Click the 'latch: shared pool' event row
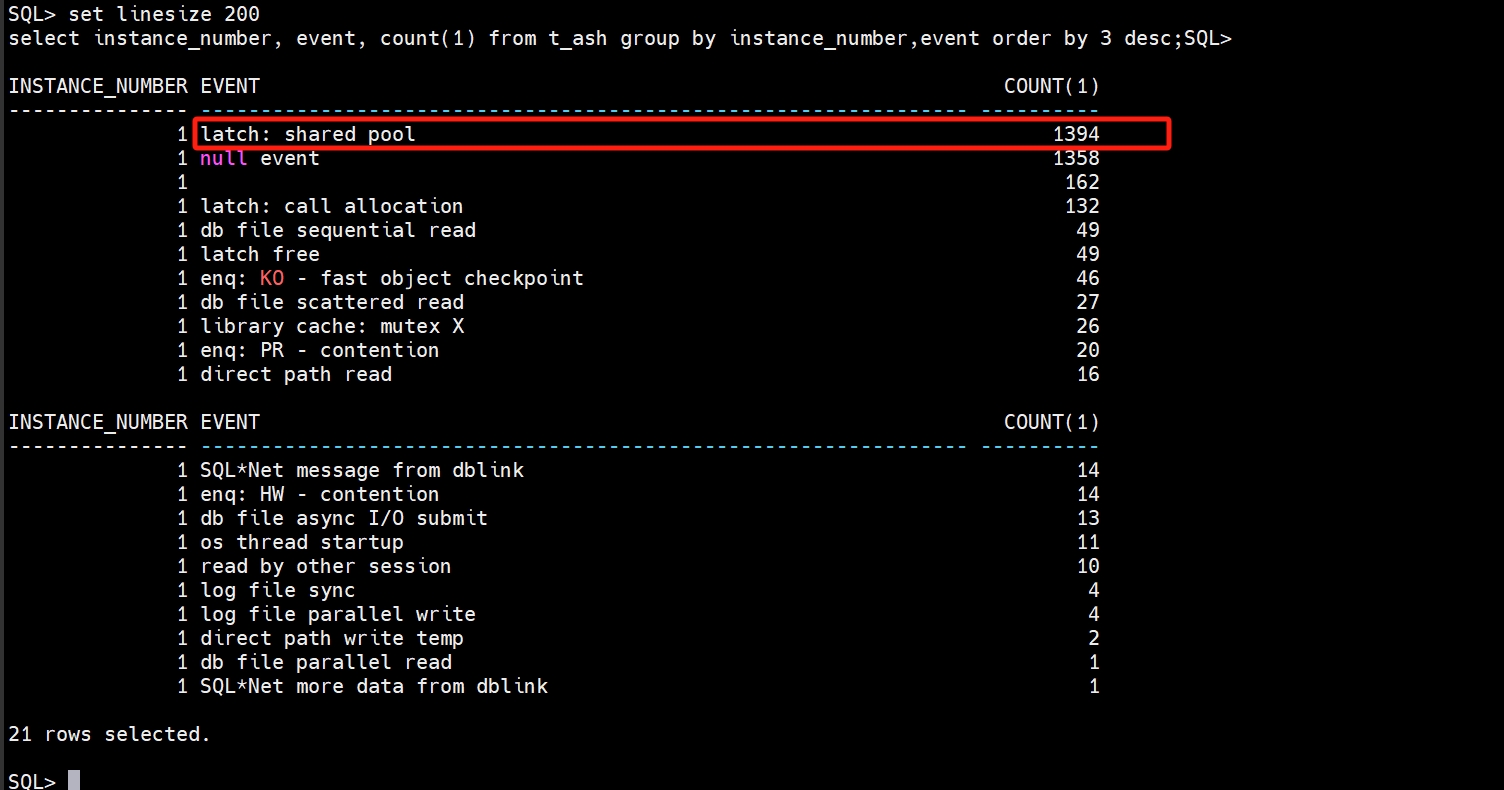The width and height of the screenshot is (1504, 790). 680,133
